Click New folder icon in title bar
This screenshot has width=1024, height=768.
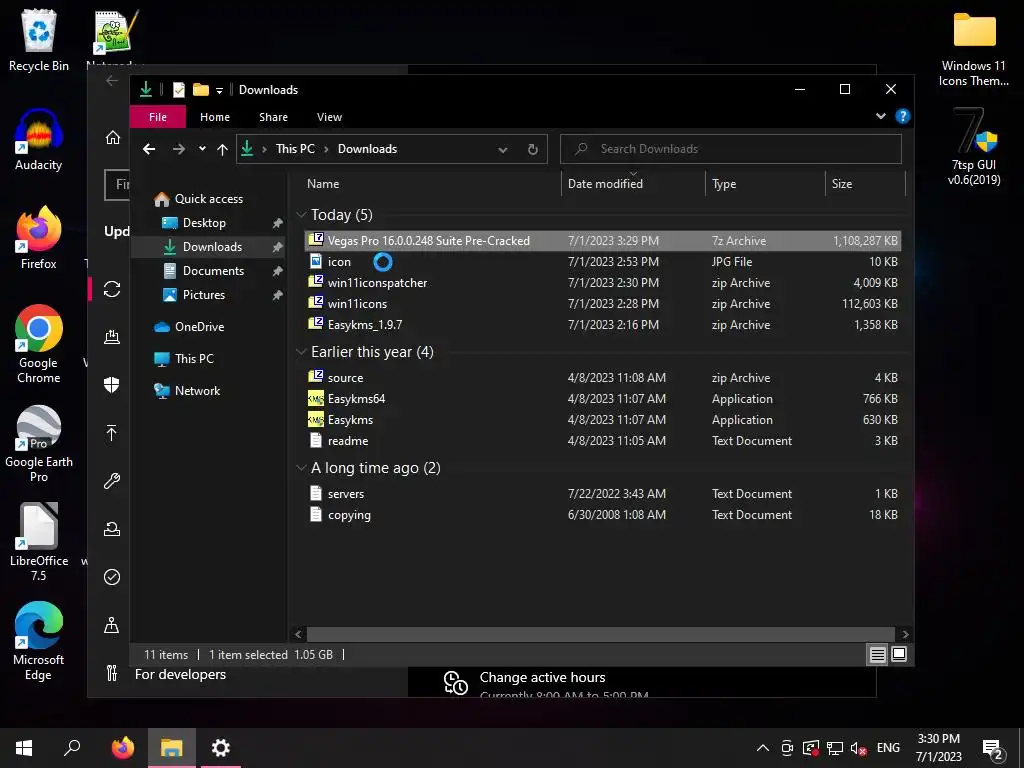[200, 89]
